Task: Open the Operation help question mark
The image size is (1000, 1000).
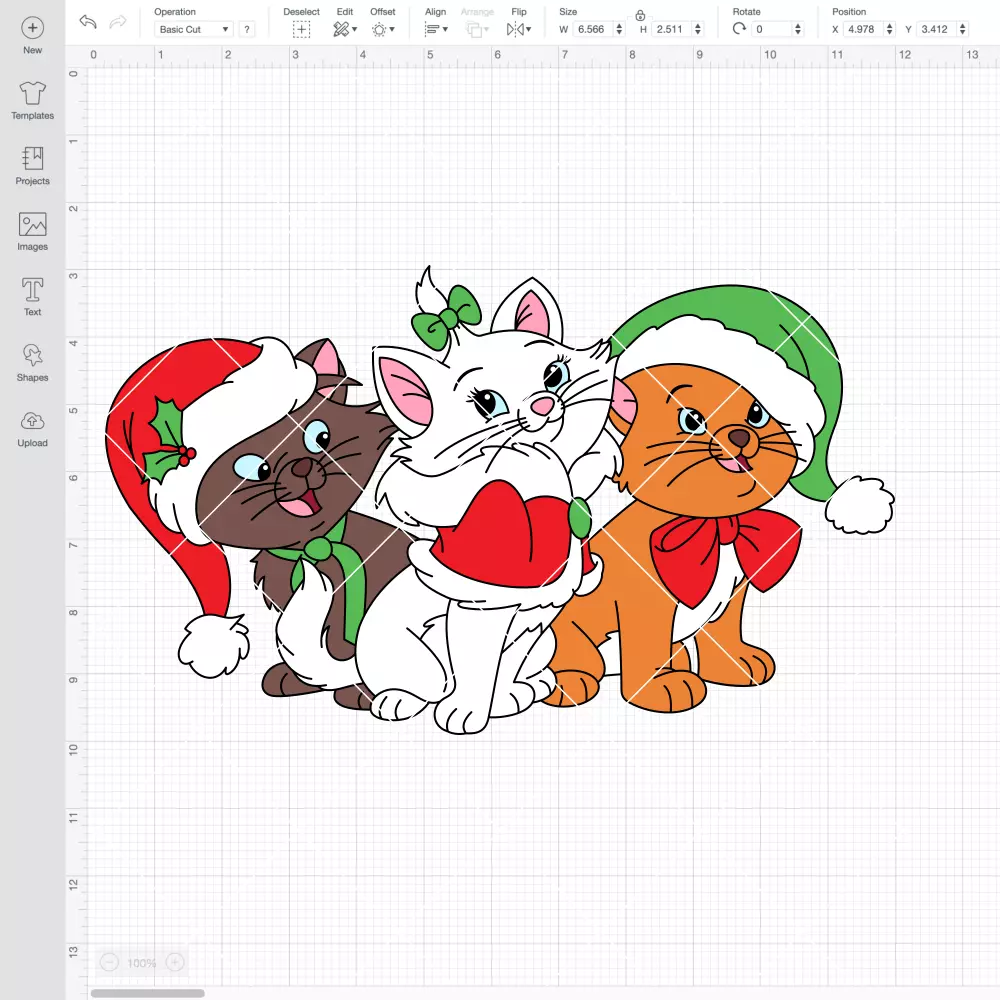Action: click(x=247, y=29)
